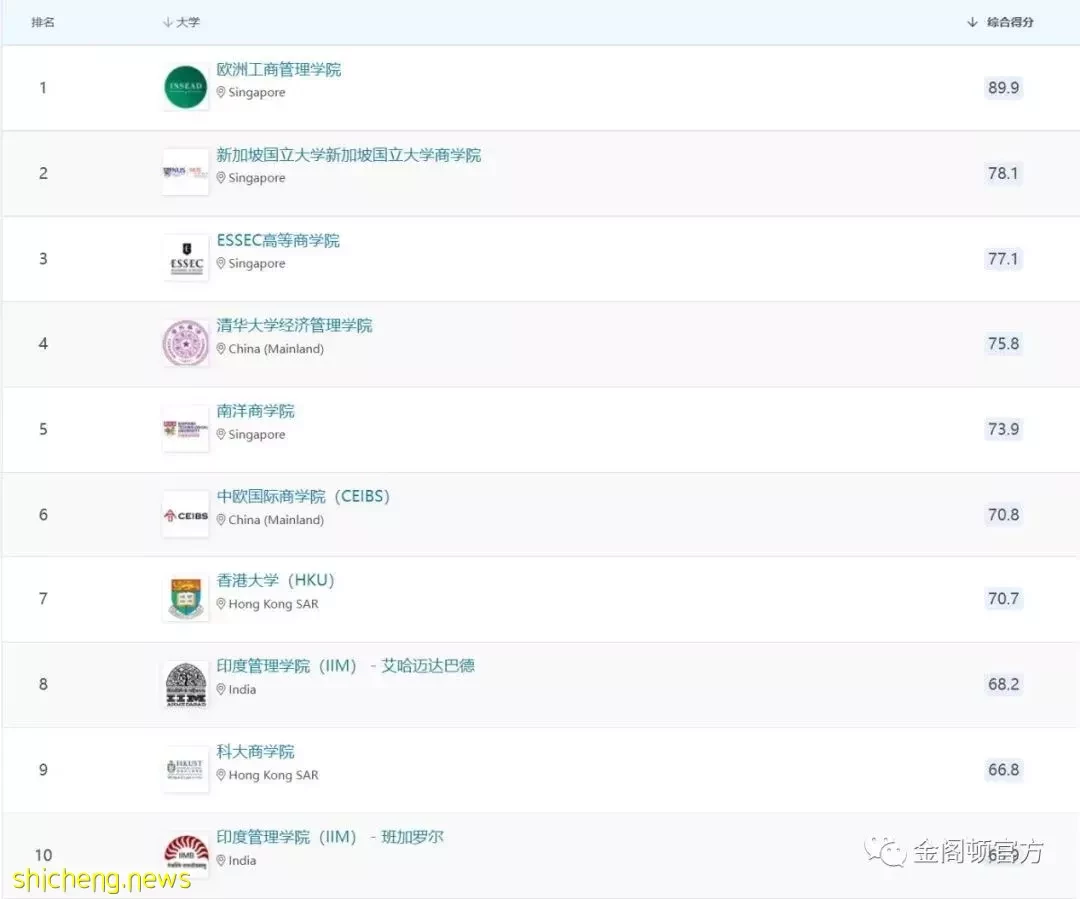Open the green INSEAD logo
1080x899 pixels.
[x=186, y=87]
